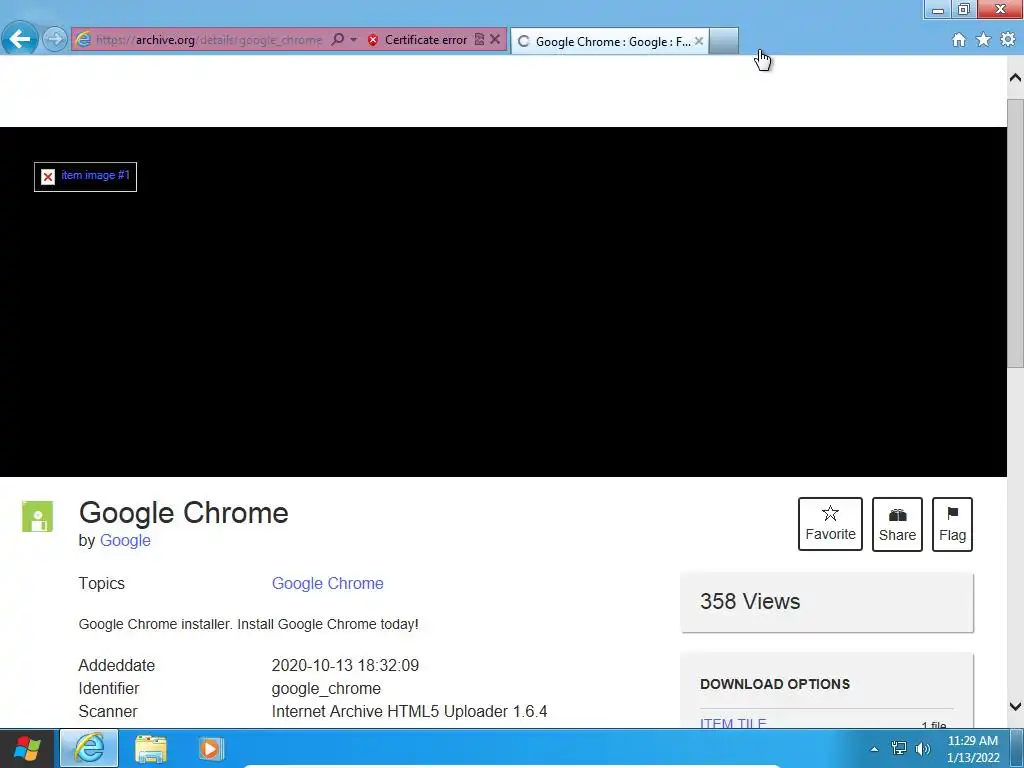Go to the Home page icon
The height and width of the screenshot is (768, 1024).
point(959,40)
